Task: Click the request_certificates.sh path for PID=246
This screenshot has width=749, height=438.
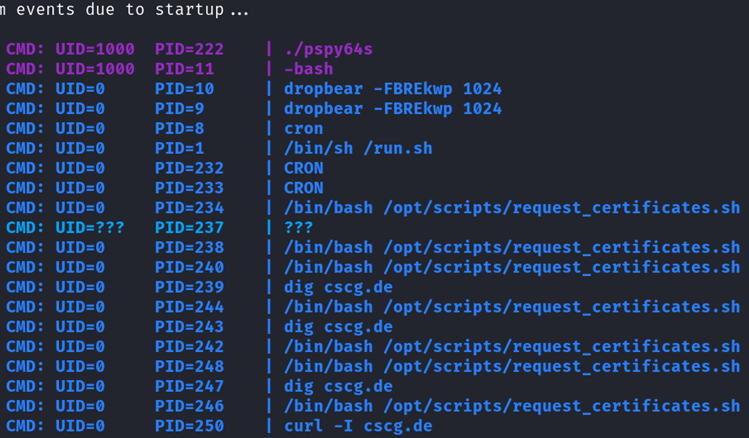Action: 562,406
